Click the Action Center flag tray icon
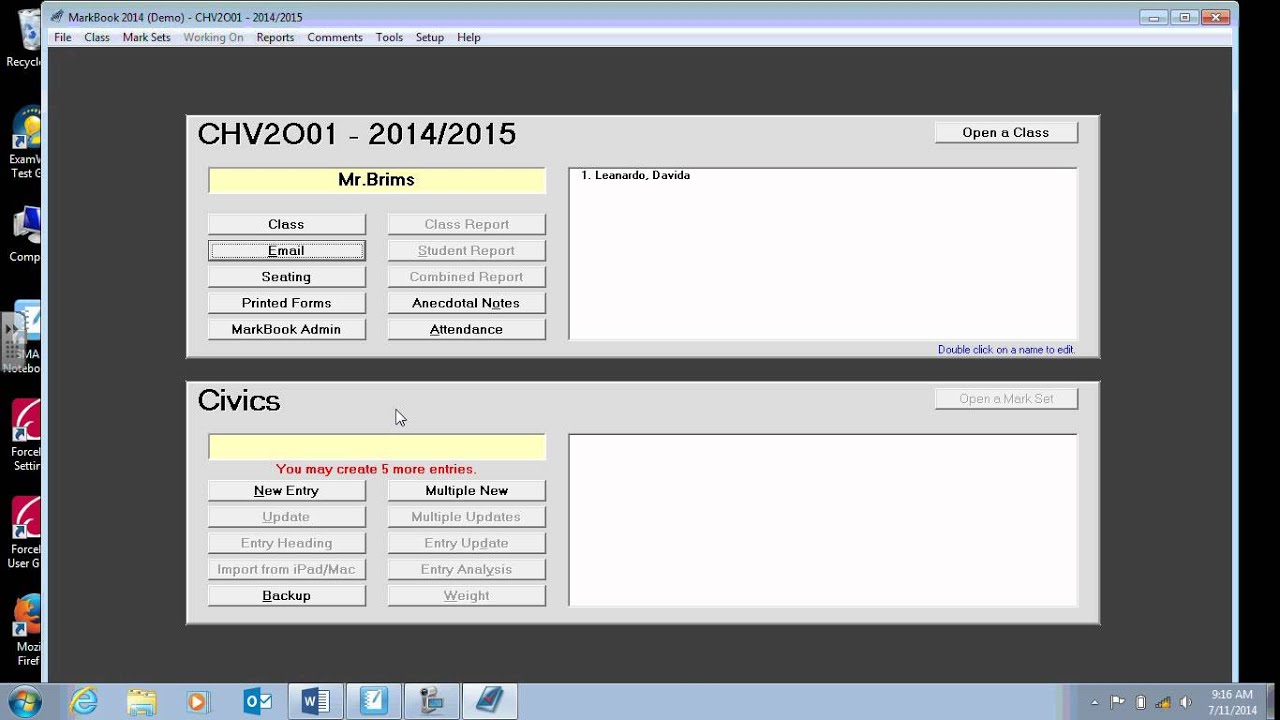Screen dimensions: 1280x720 point(1118,702)
